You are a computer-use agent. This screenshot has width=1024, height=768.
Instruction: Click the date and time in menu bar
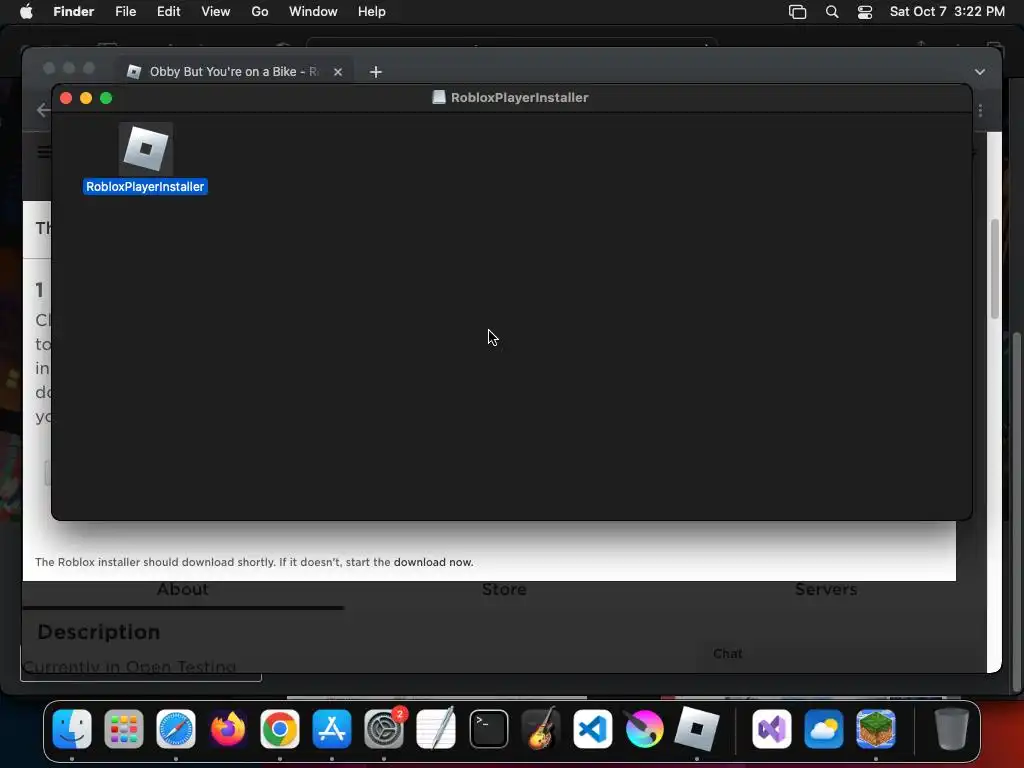click(x=947, y=12)
